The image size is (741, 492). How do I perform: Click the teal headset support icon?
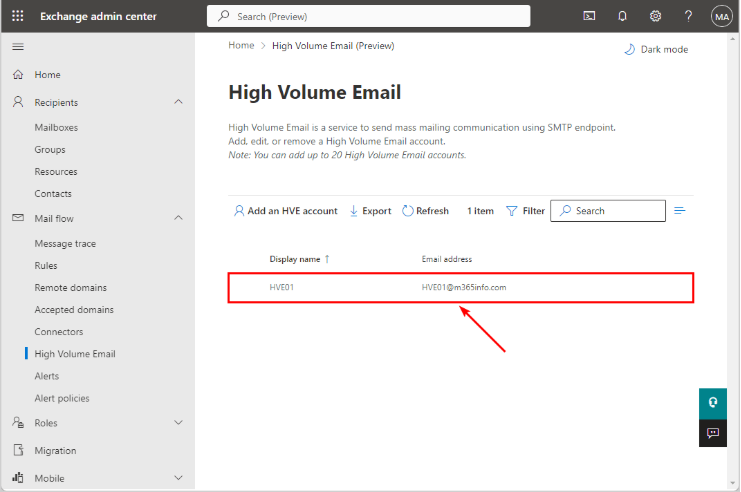tap(713, 402)
